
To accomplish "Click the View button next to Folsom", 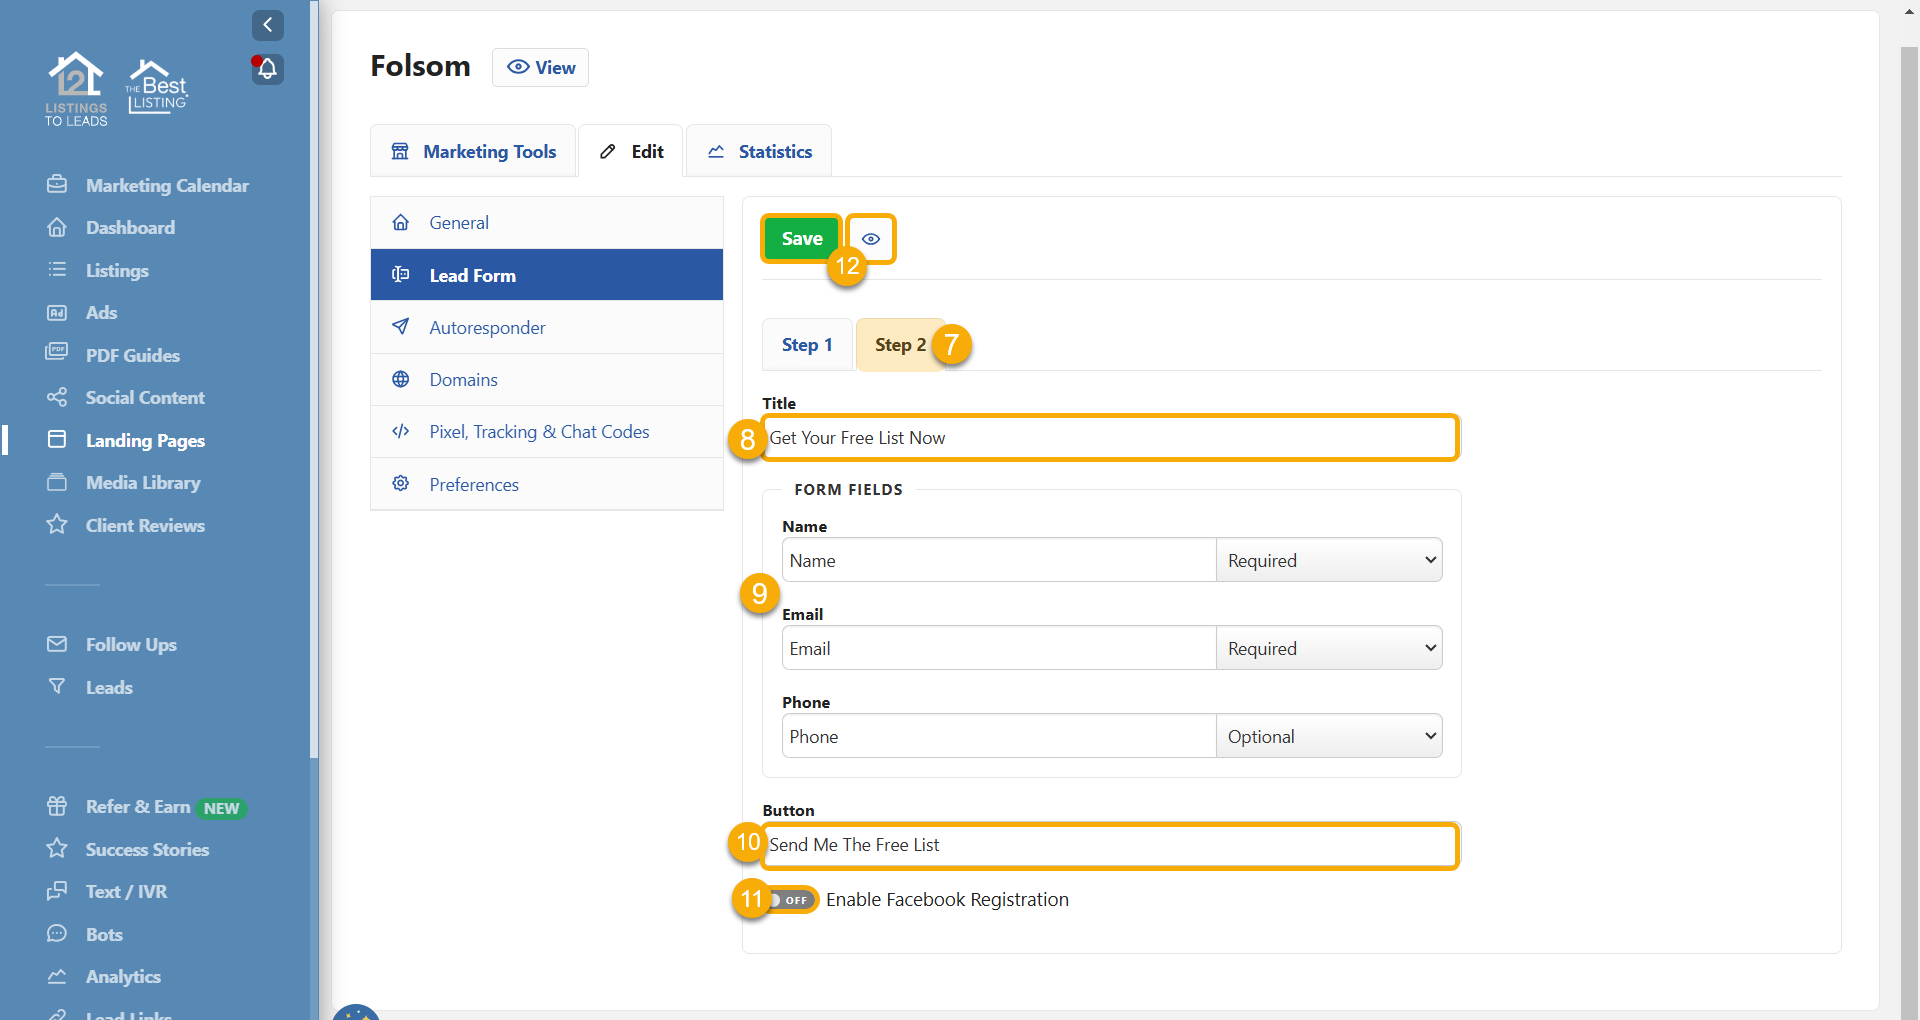I will pyautogui.click(x=540, y=68).
